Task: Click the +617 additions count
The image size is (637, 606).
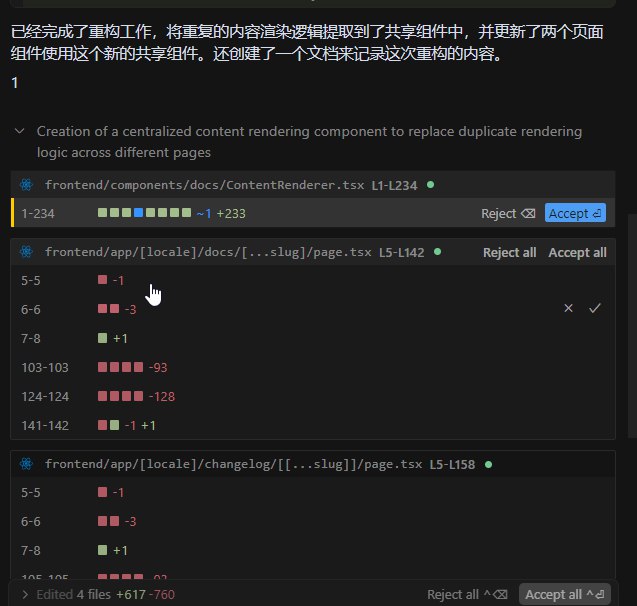Action: coord(131,595)
